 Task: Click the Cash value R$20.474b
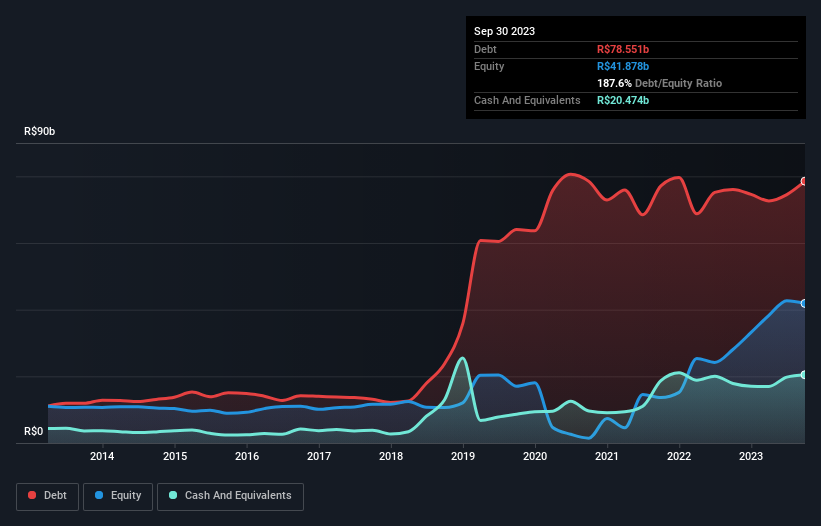click(x=623, y=100)
